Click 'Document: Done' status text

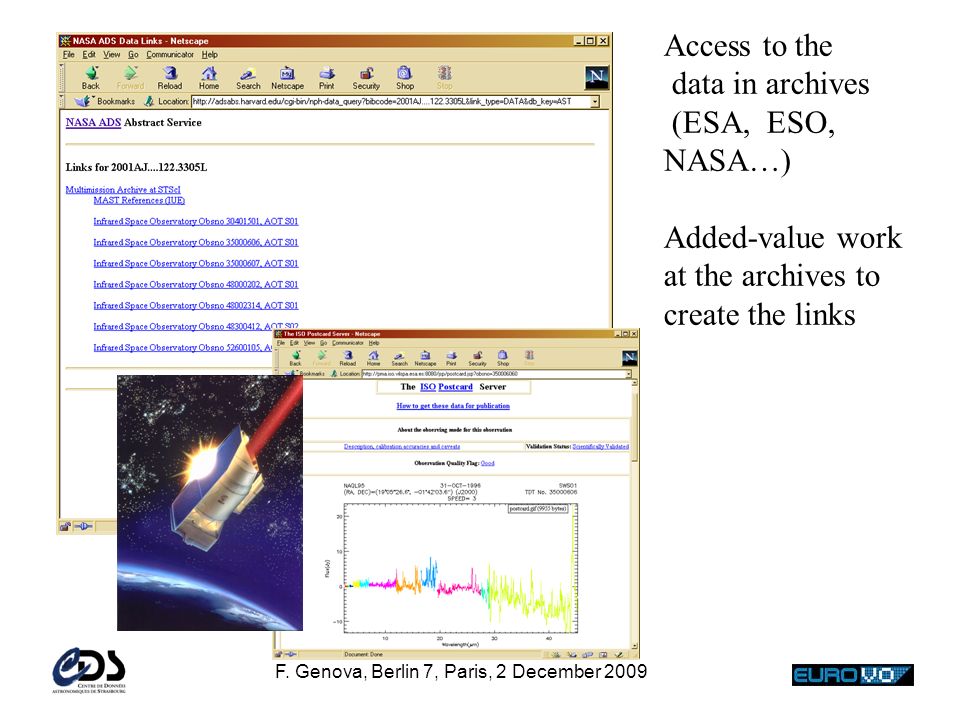click(363, 654)
